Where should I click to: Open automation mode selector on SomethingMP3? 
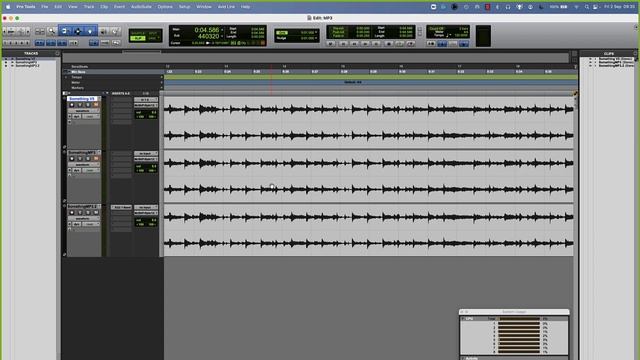(91, 170)
